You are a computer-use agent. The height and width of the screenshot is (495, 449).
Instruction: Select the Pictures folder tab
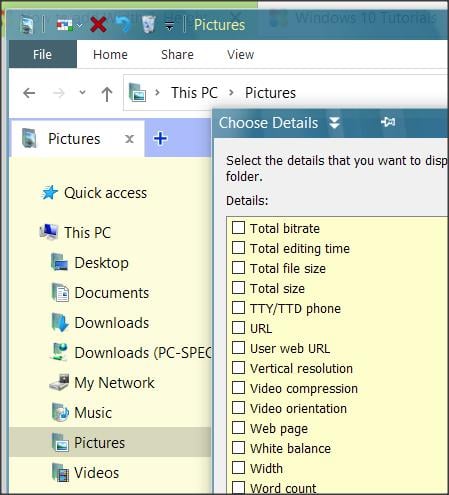[x=78, y=139]
